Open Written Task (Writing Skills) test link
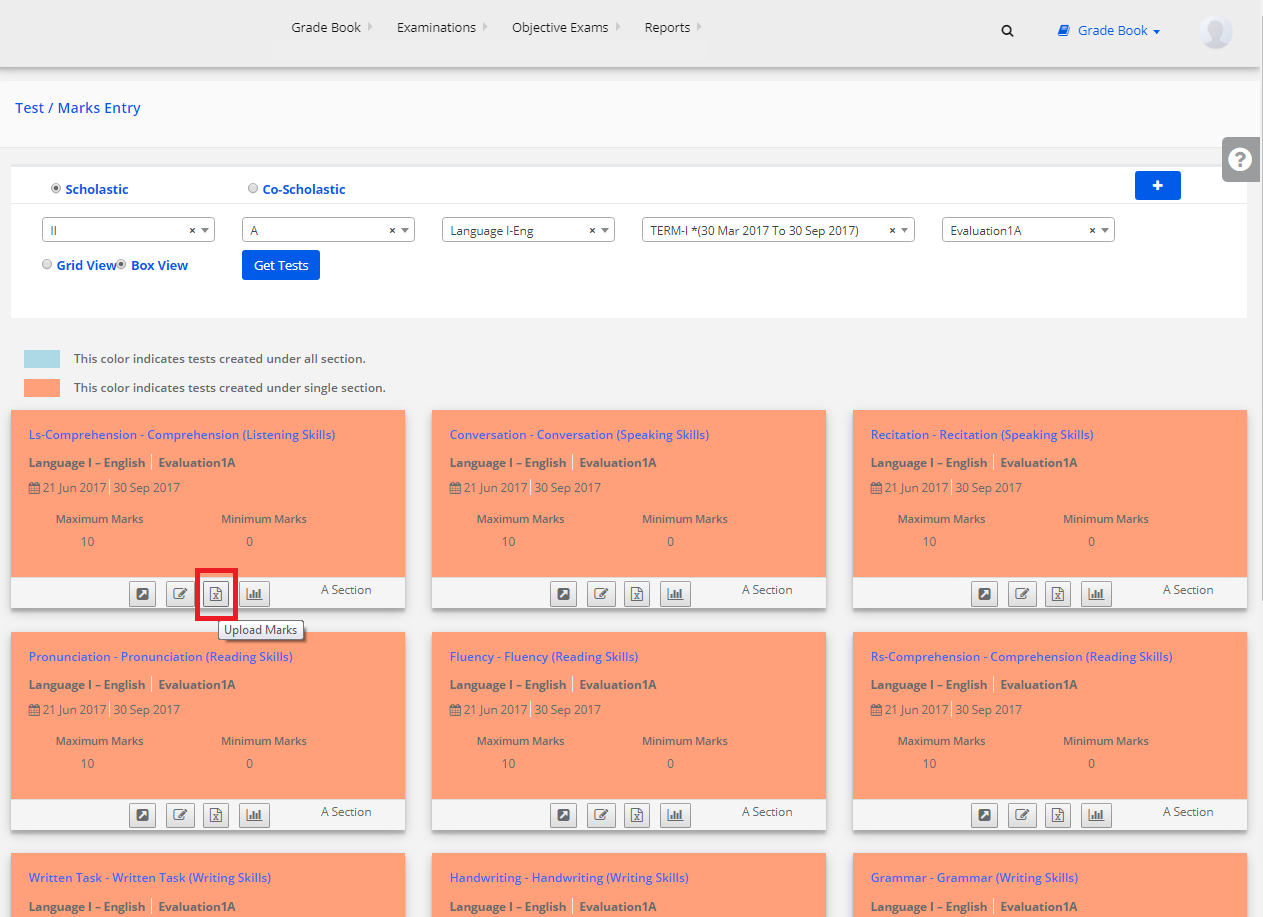 pos(150,878)
